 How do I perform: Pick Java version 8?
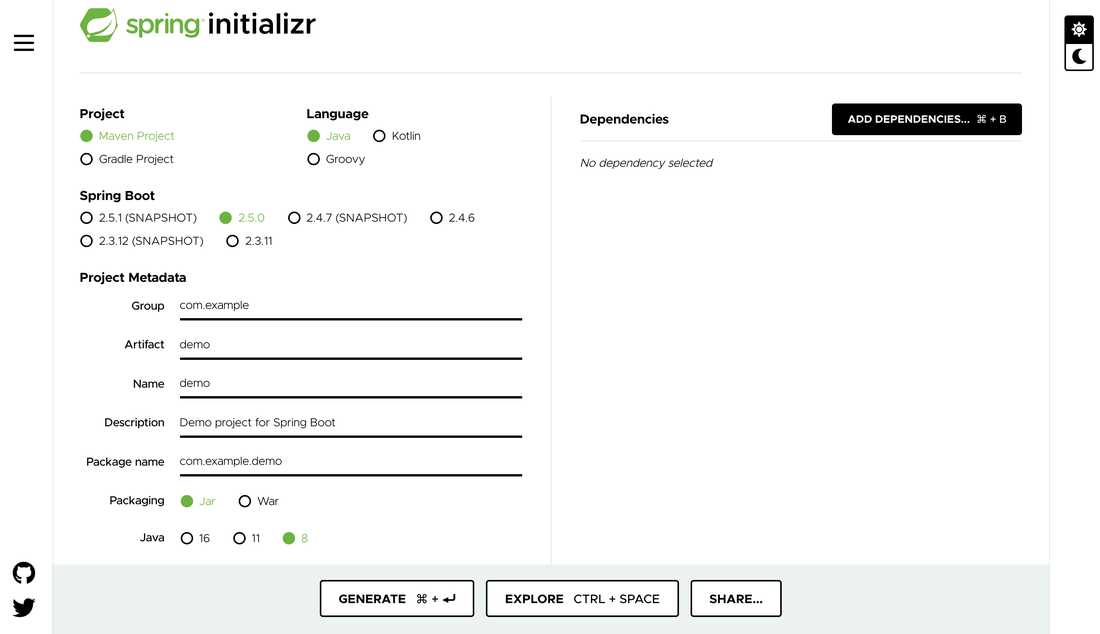pos(295,539)
